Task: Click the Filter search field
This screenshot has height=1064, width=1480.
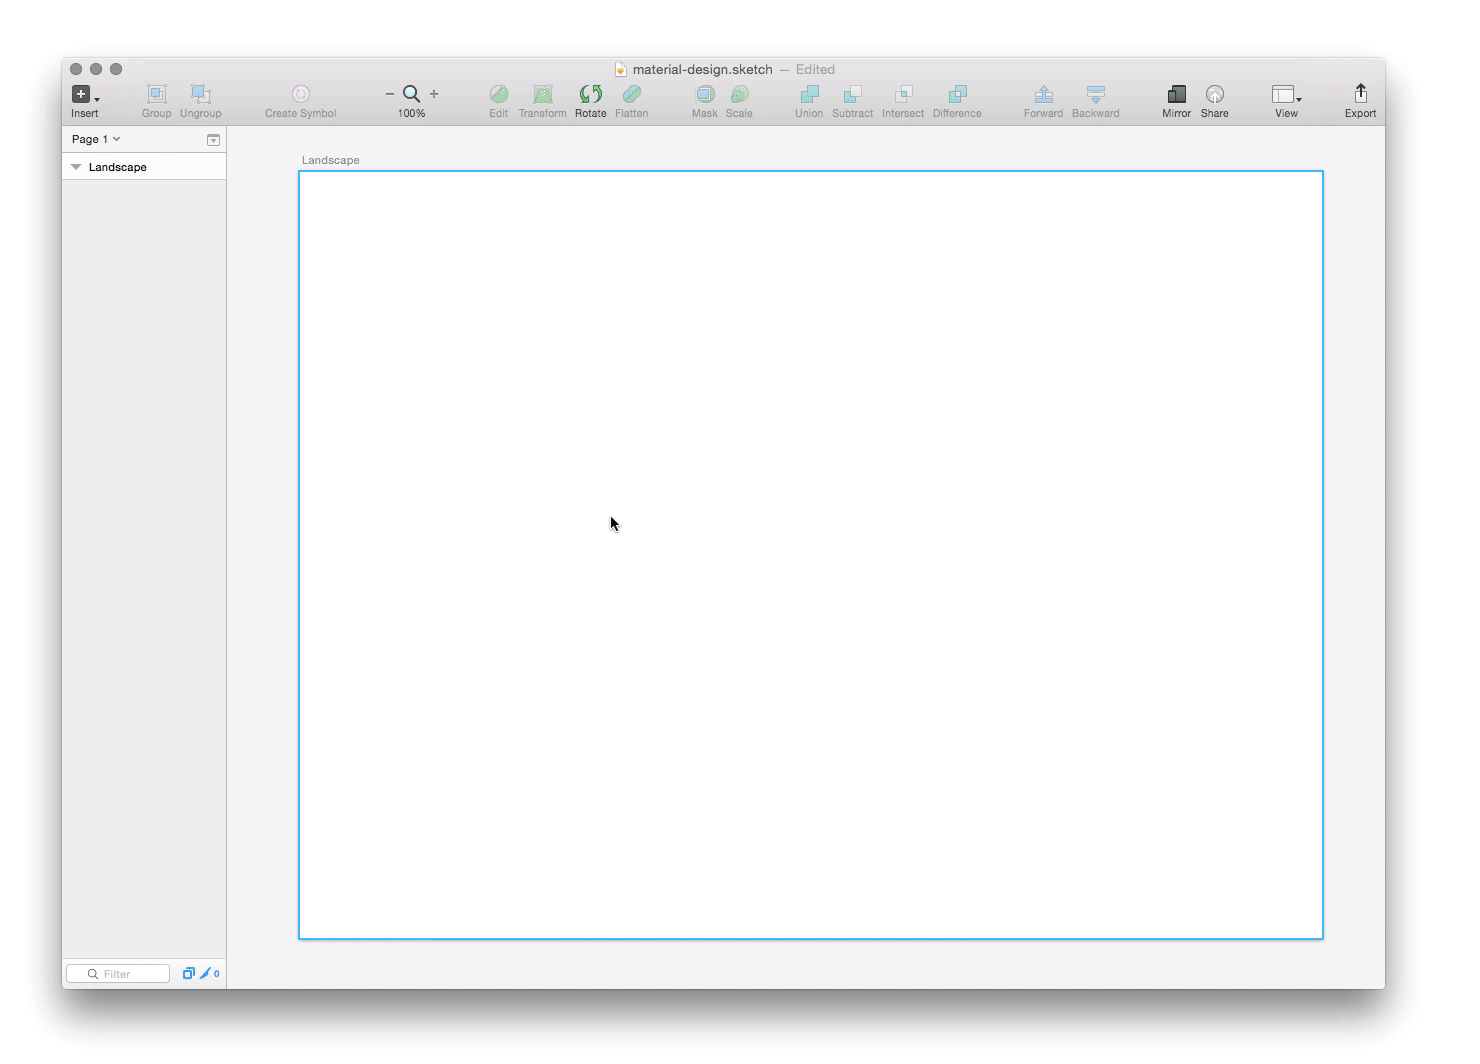Action: (118, 974)
